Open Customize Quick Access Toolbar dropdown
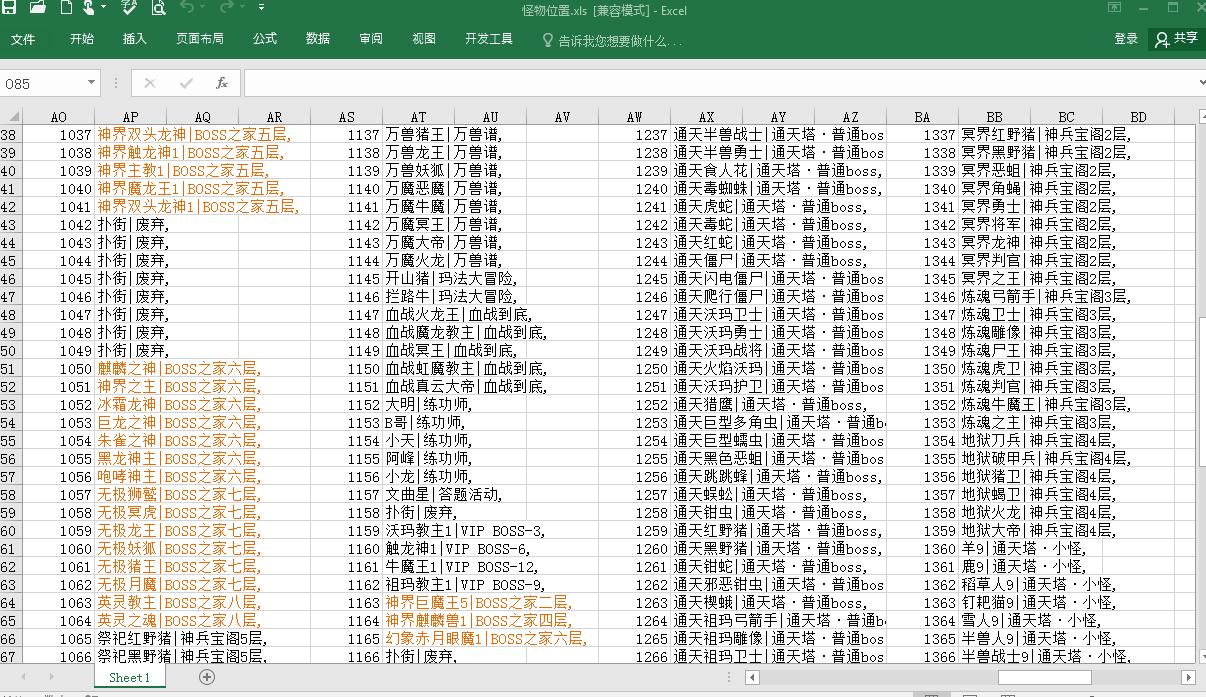Viewport: 1206px width, 697px height. [x=261, y=9]
